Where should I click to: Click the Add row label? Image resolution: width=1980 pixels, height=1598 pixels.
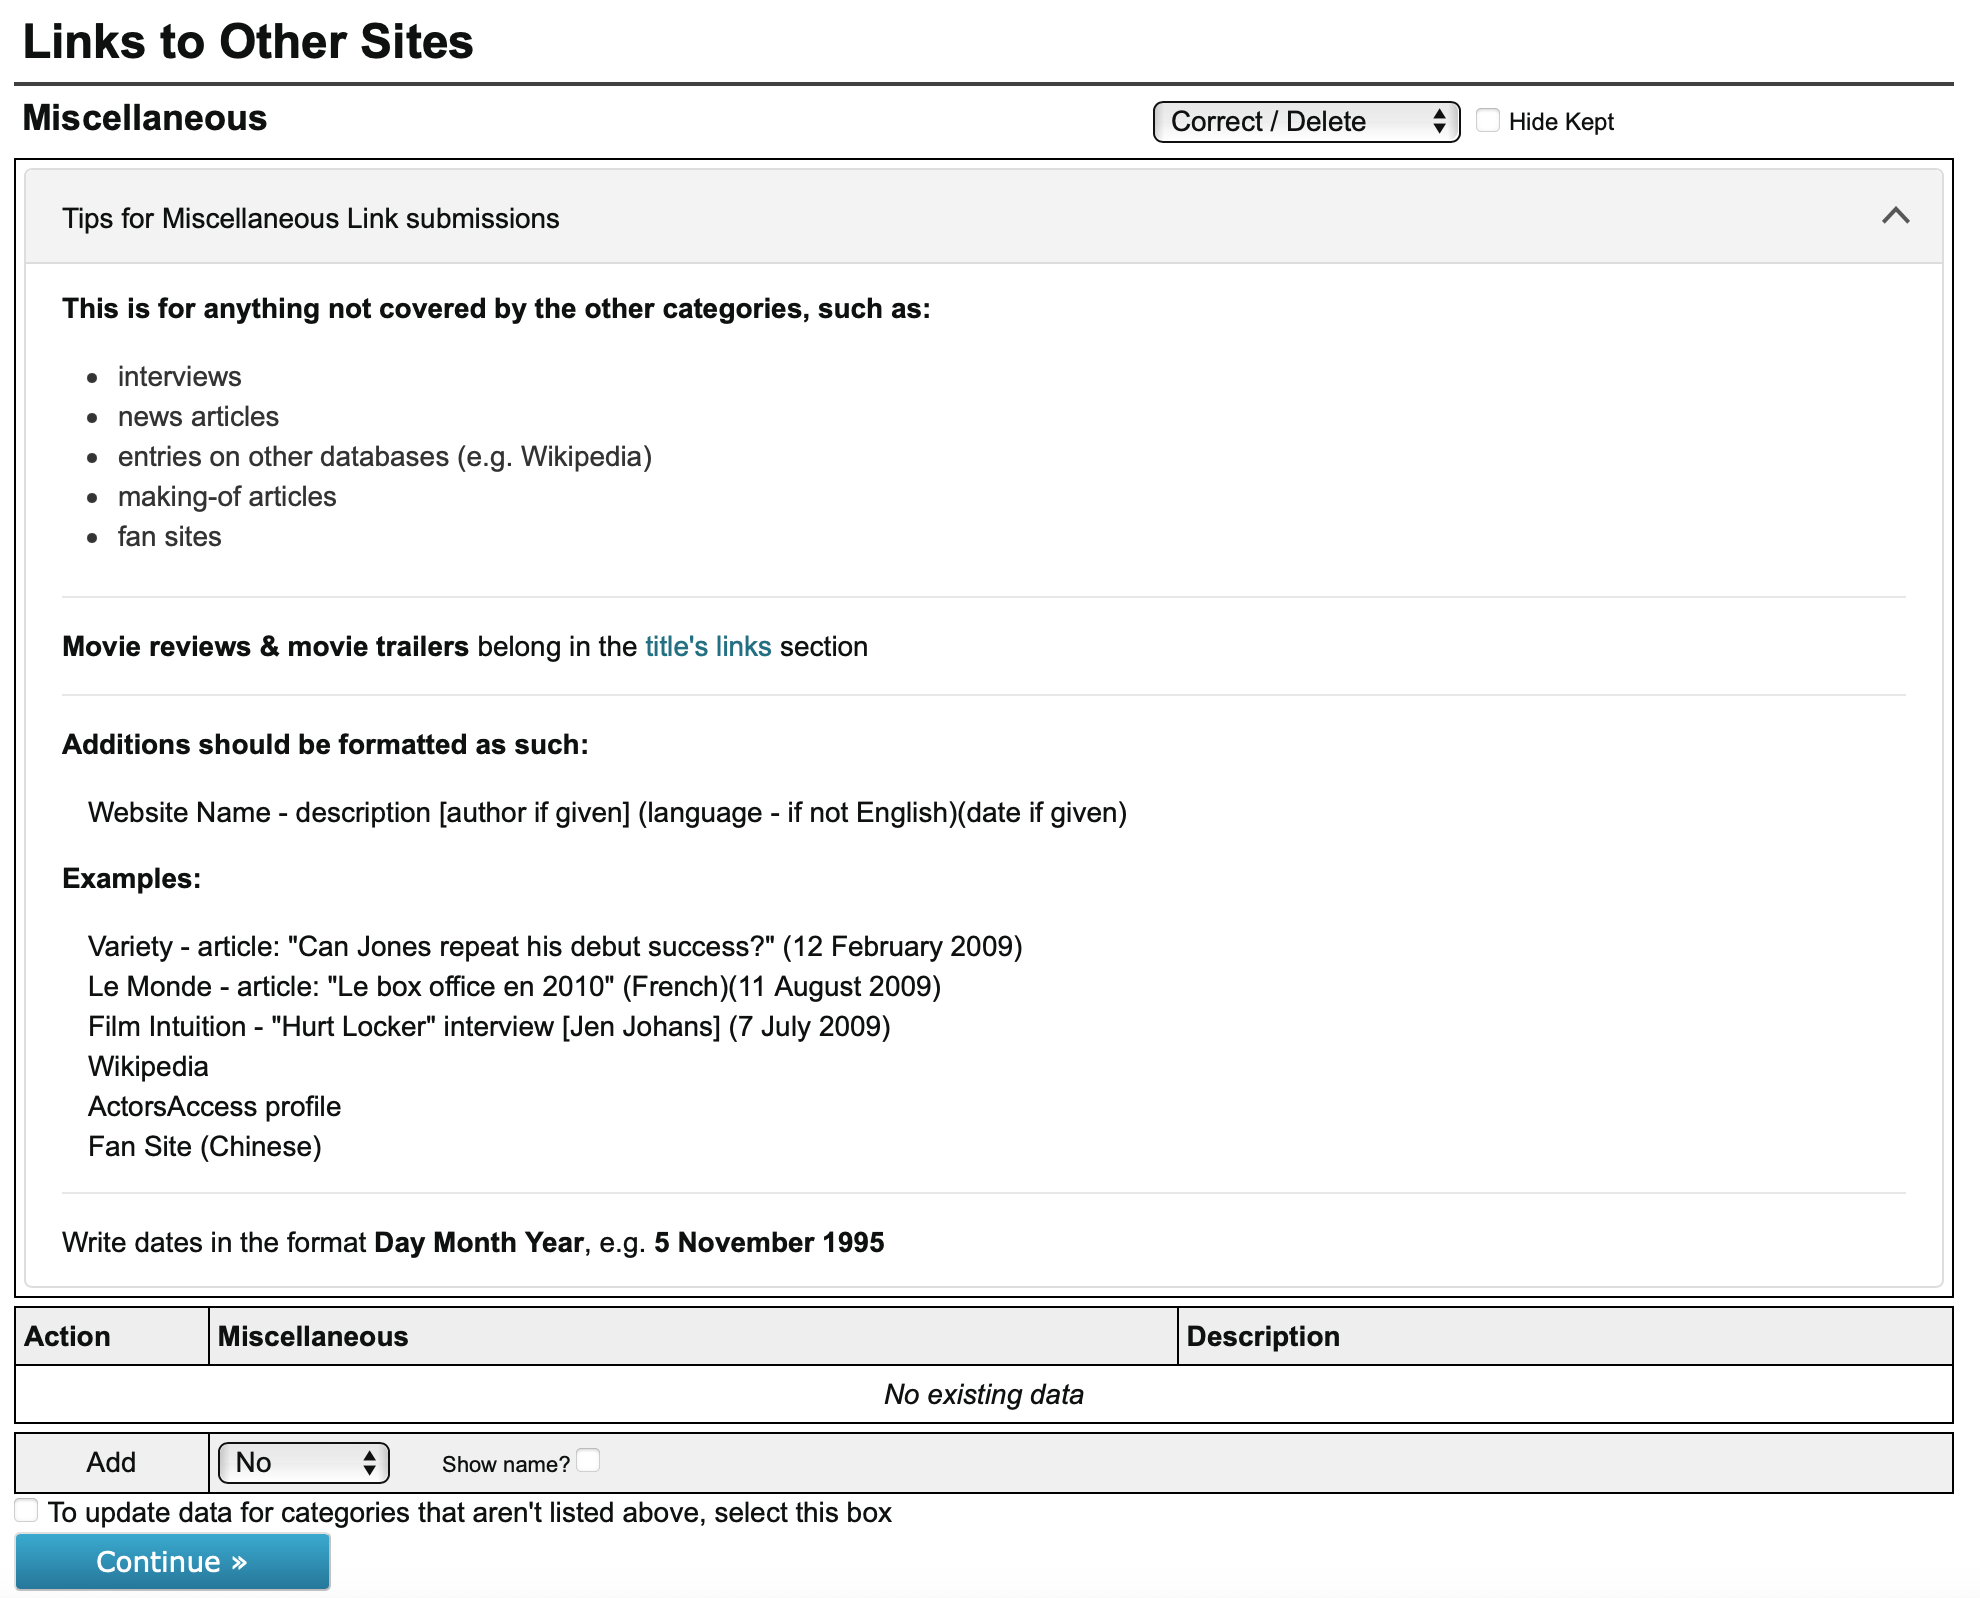click(110, 1463)
